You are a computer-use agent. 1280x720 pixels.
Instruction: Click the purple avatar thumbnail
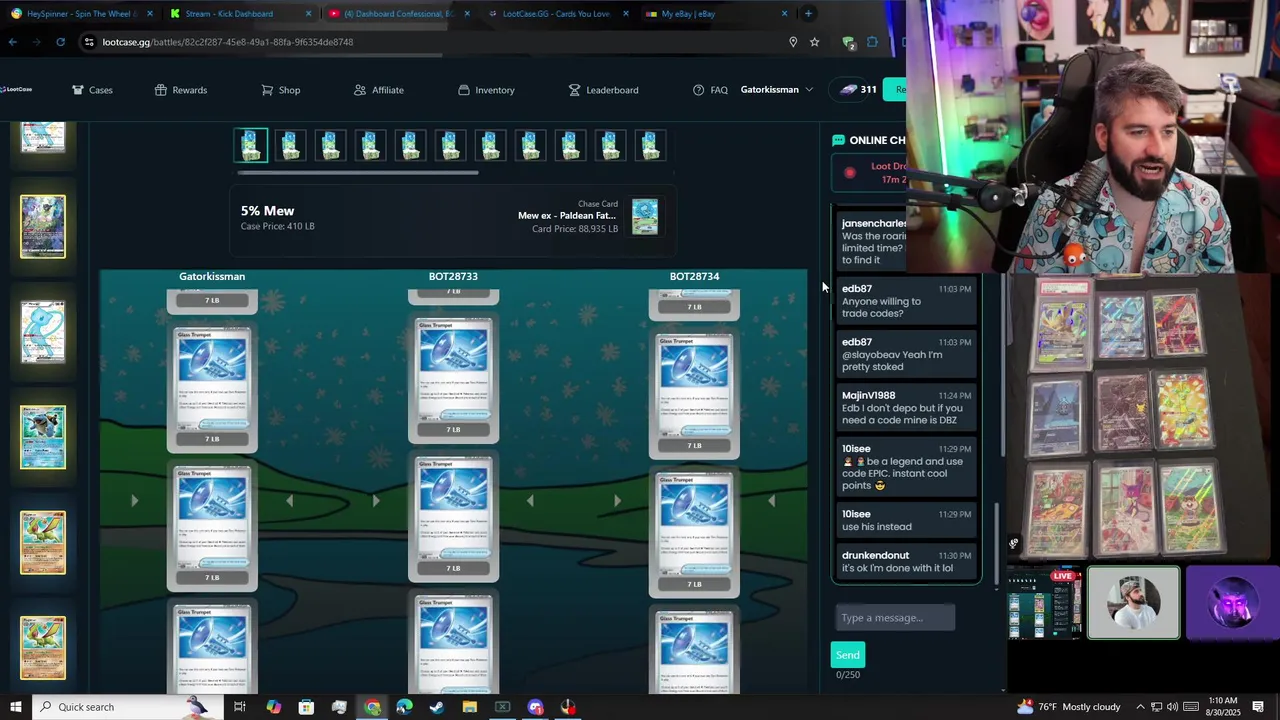1232,603
